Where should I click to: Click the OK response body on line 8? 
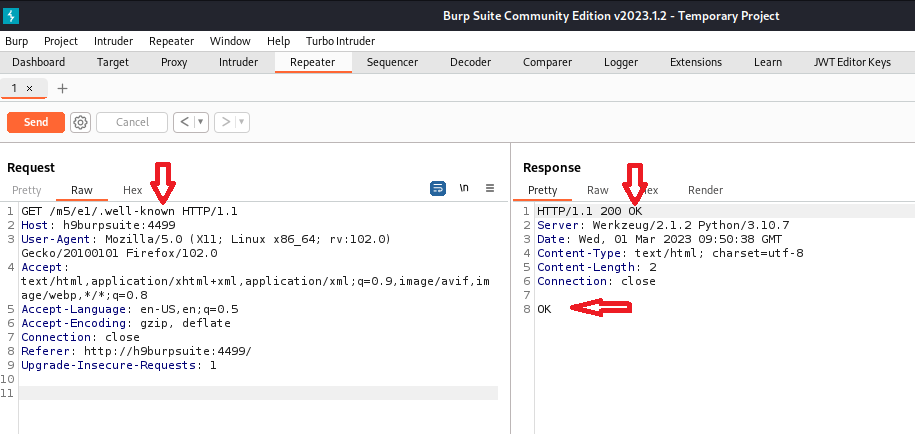544,309
